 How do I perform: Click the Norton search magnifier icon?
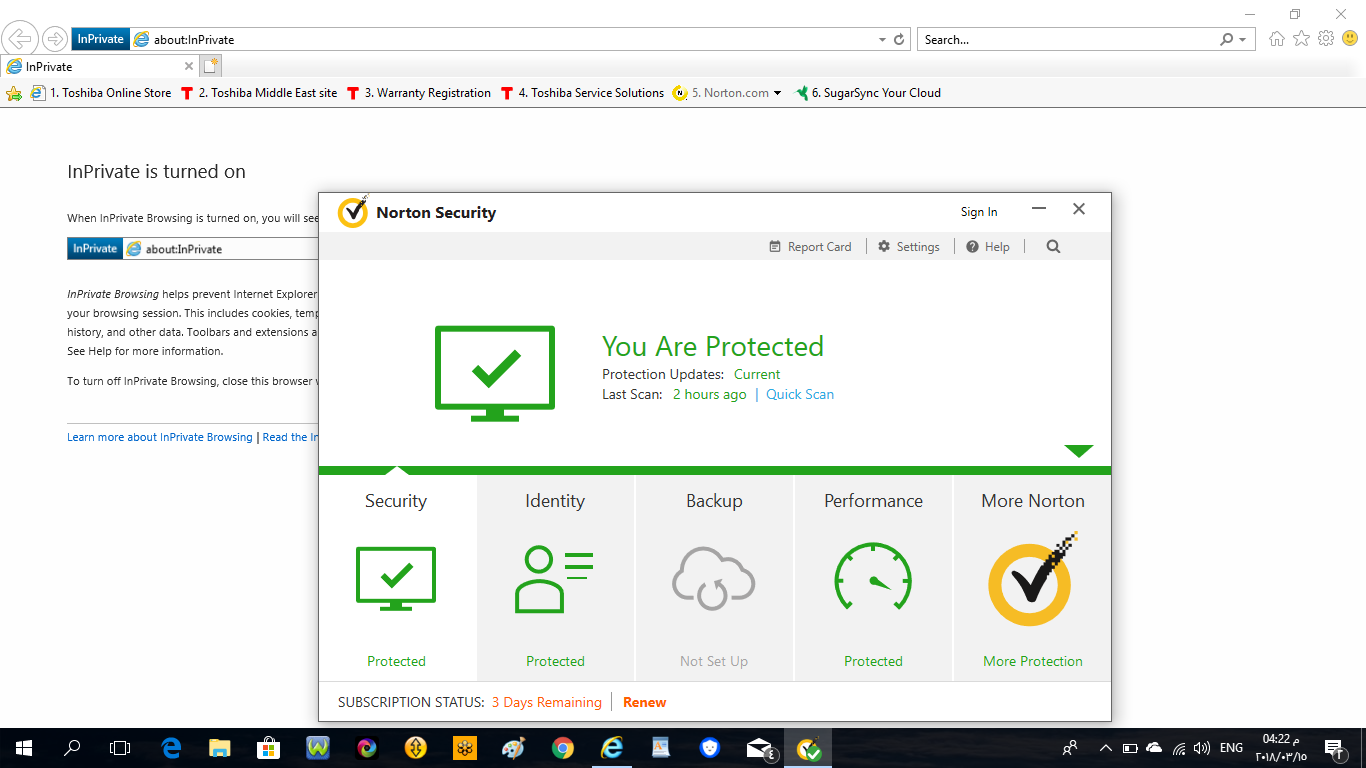pyautogui.click(x=1053, y=247)
